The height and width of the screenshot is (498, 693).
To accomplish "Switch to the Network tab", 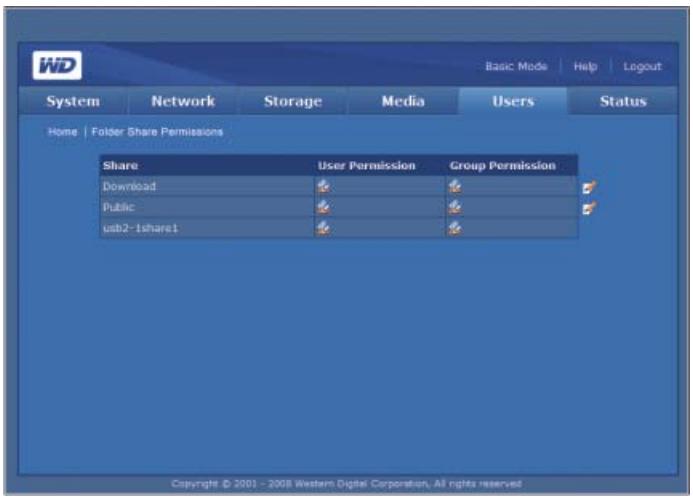I will coord(183,101).
